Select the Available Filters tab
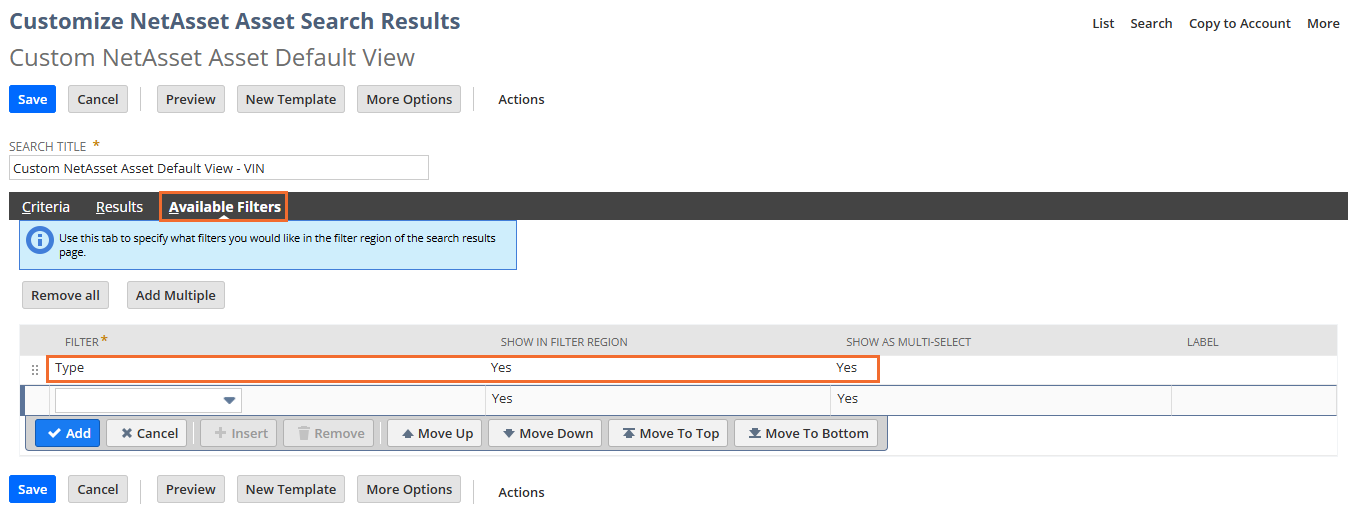 [224, 207]
